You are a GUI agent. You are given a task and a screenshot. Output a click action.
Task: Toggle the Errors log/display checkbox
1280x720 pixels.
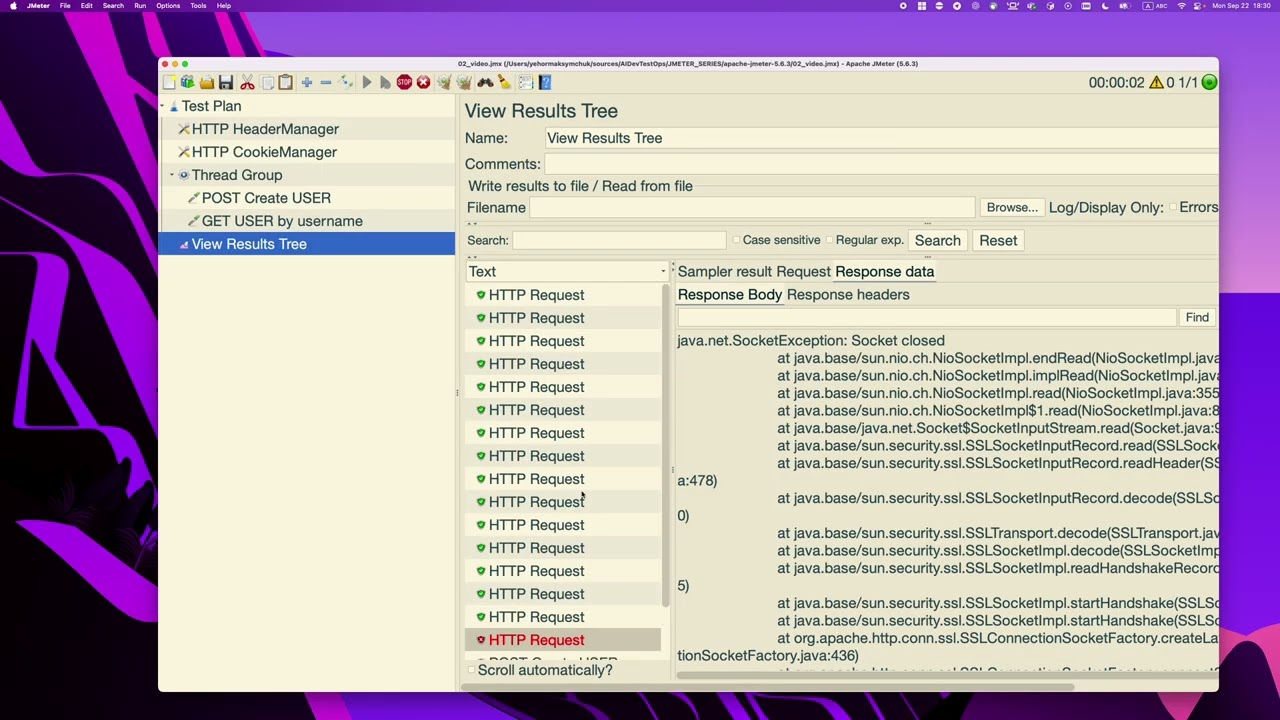point(1173,208)
